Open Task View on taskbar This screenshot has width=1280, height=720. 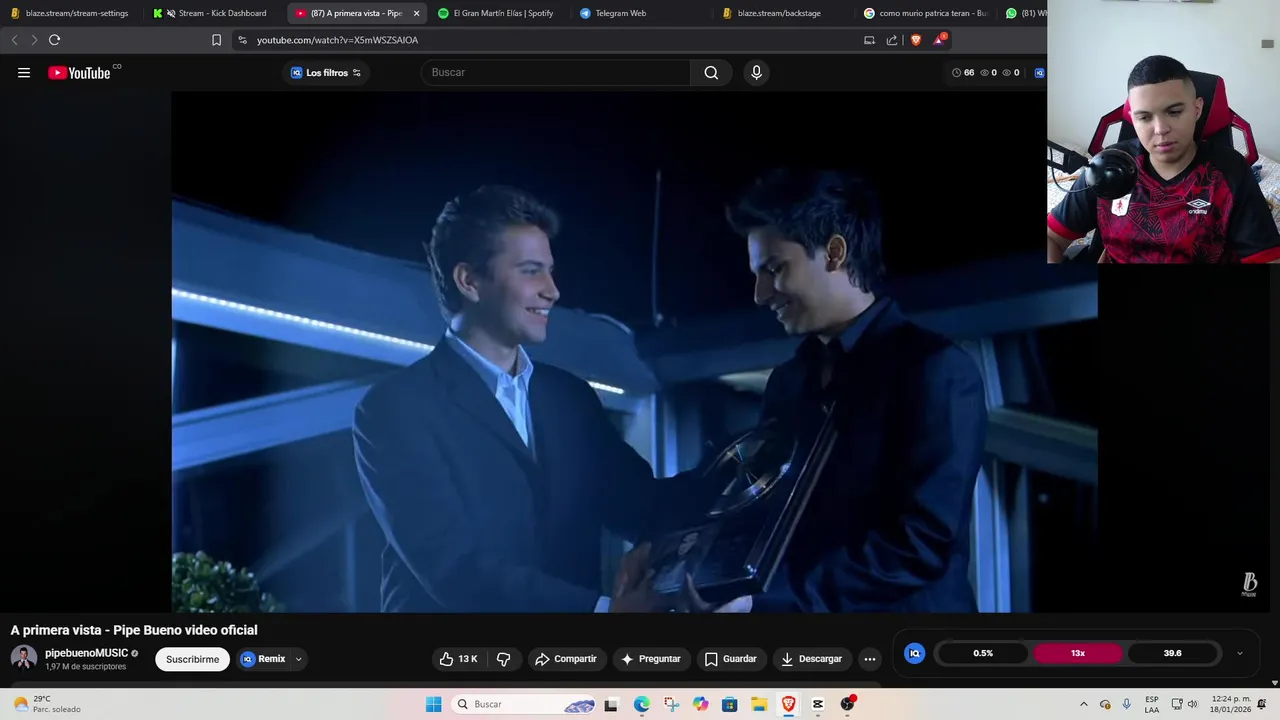tap(611, 704)
